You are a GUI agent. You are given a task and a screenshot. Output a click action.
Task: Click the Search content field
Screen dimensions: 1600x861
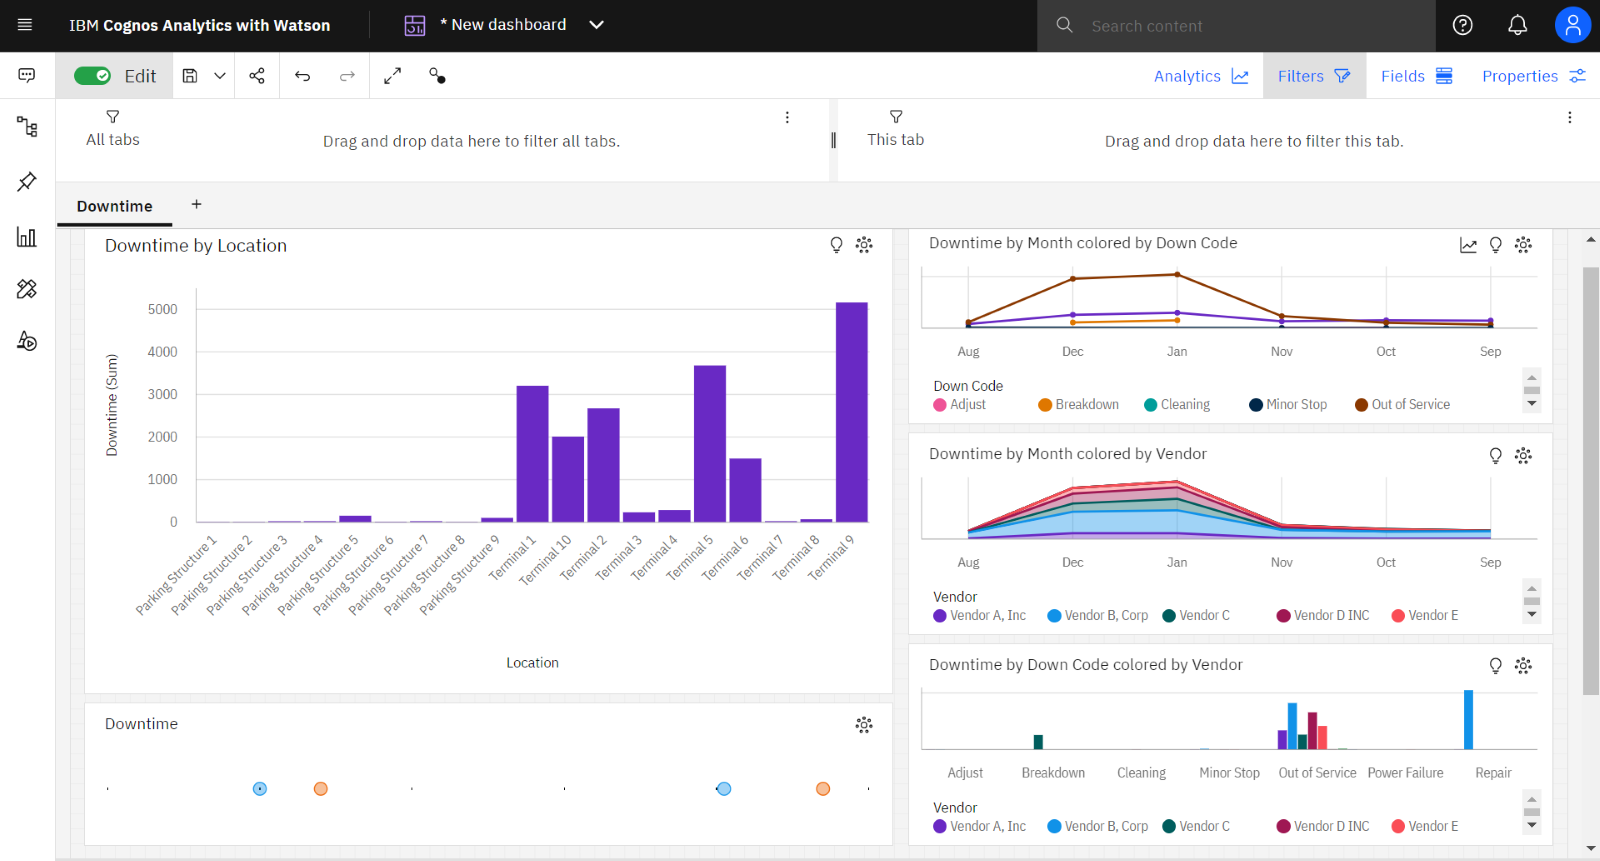coord(1236,26)
